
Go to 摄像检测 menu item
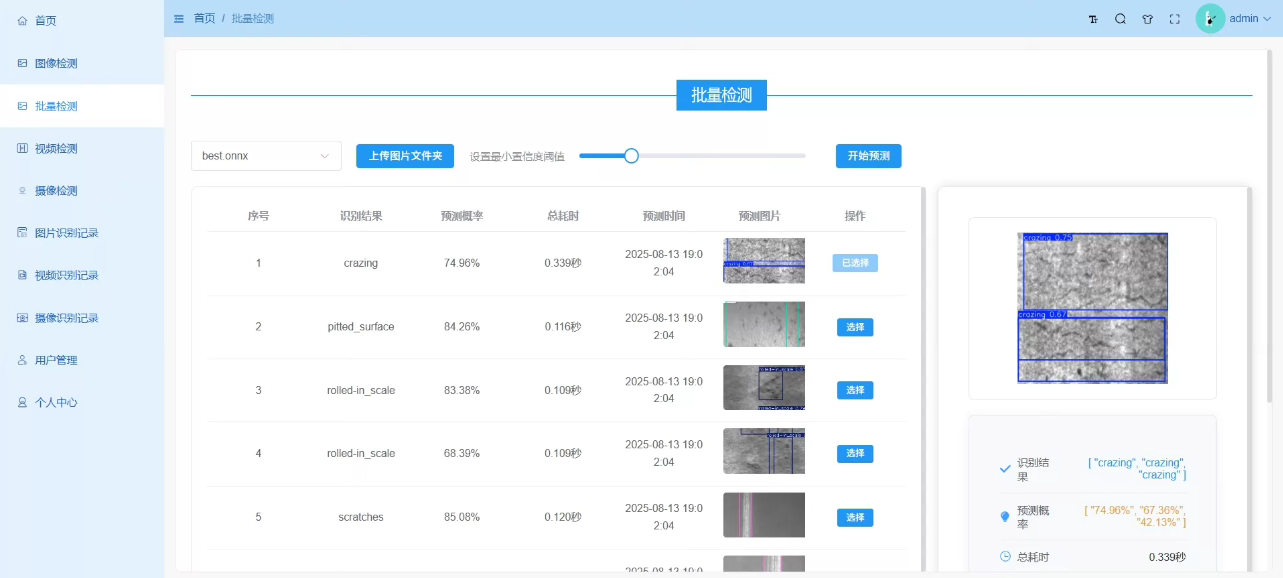[82, 190]
